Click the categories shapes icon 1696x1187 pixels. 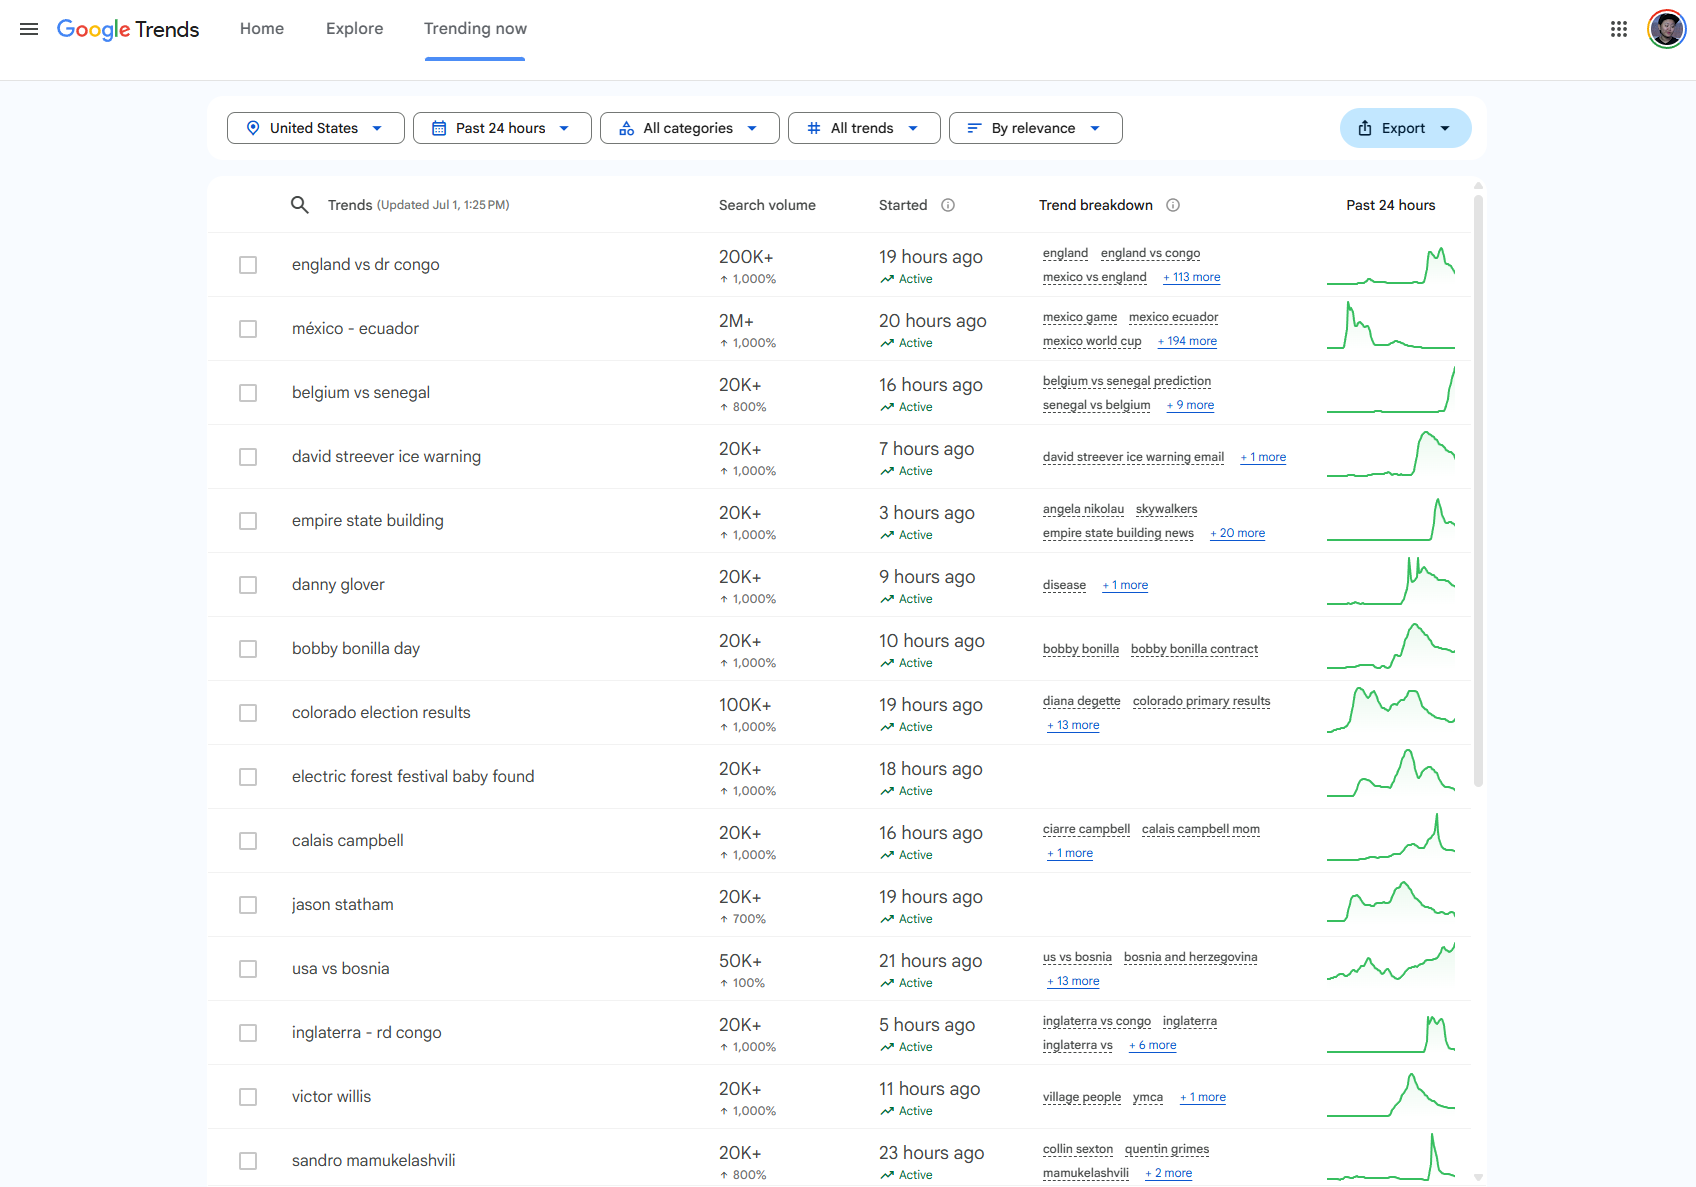(626, 128)
